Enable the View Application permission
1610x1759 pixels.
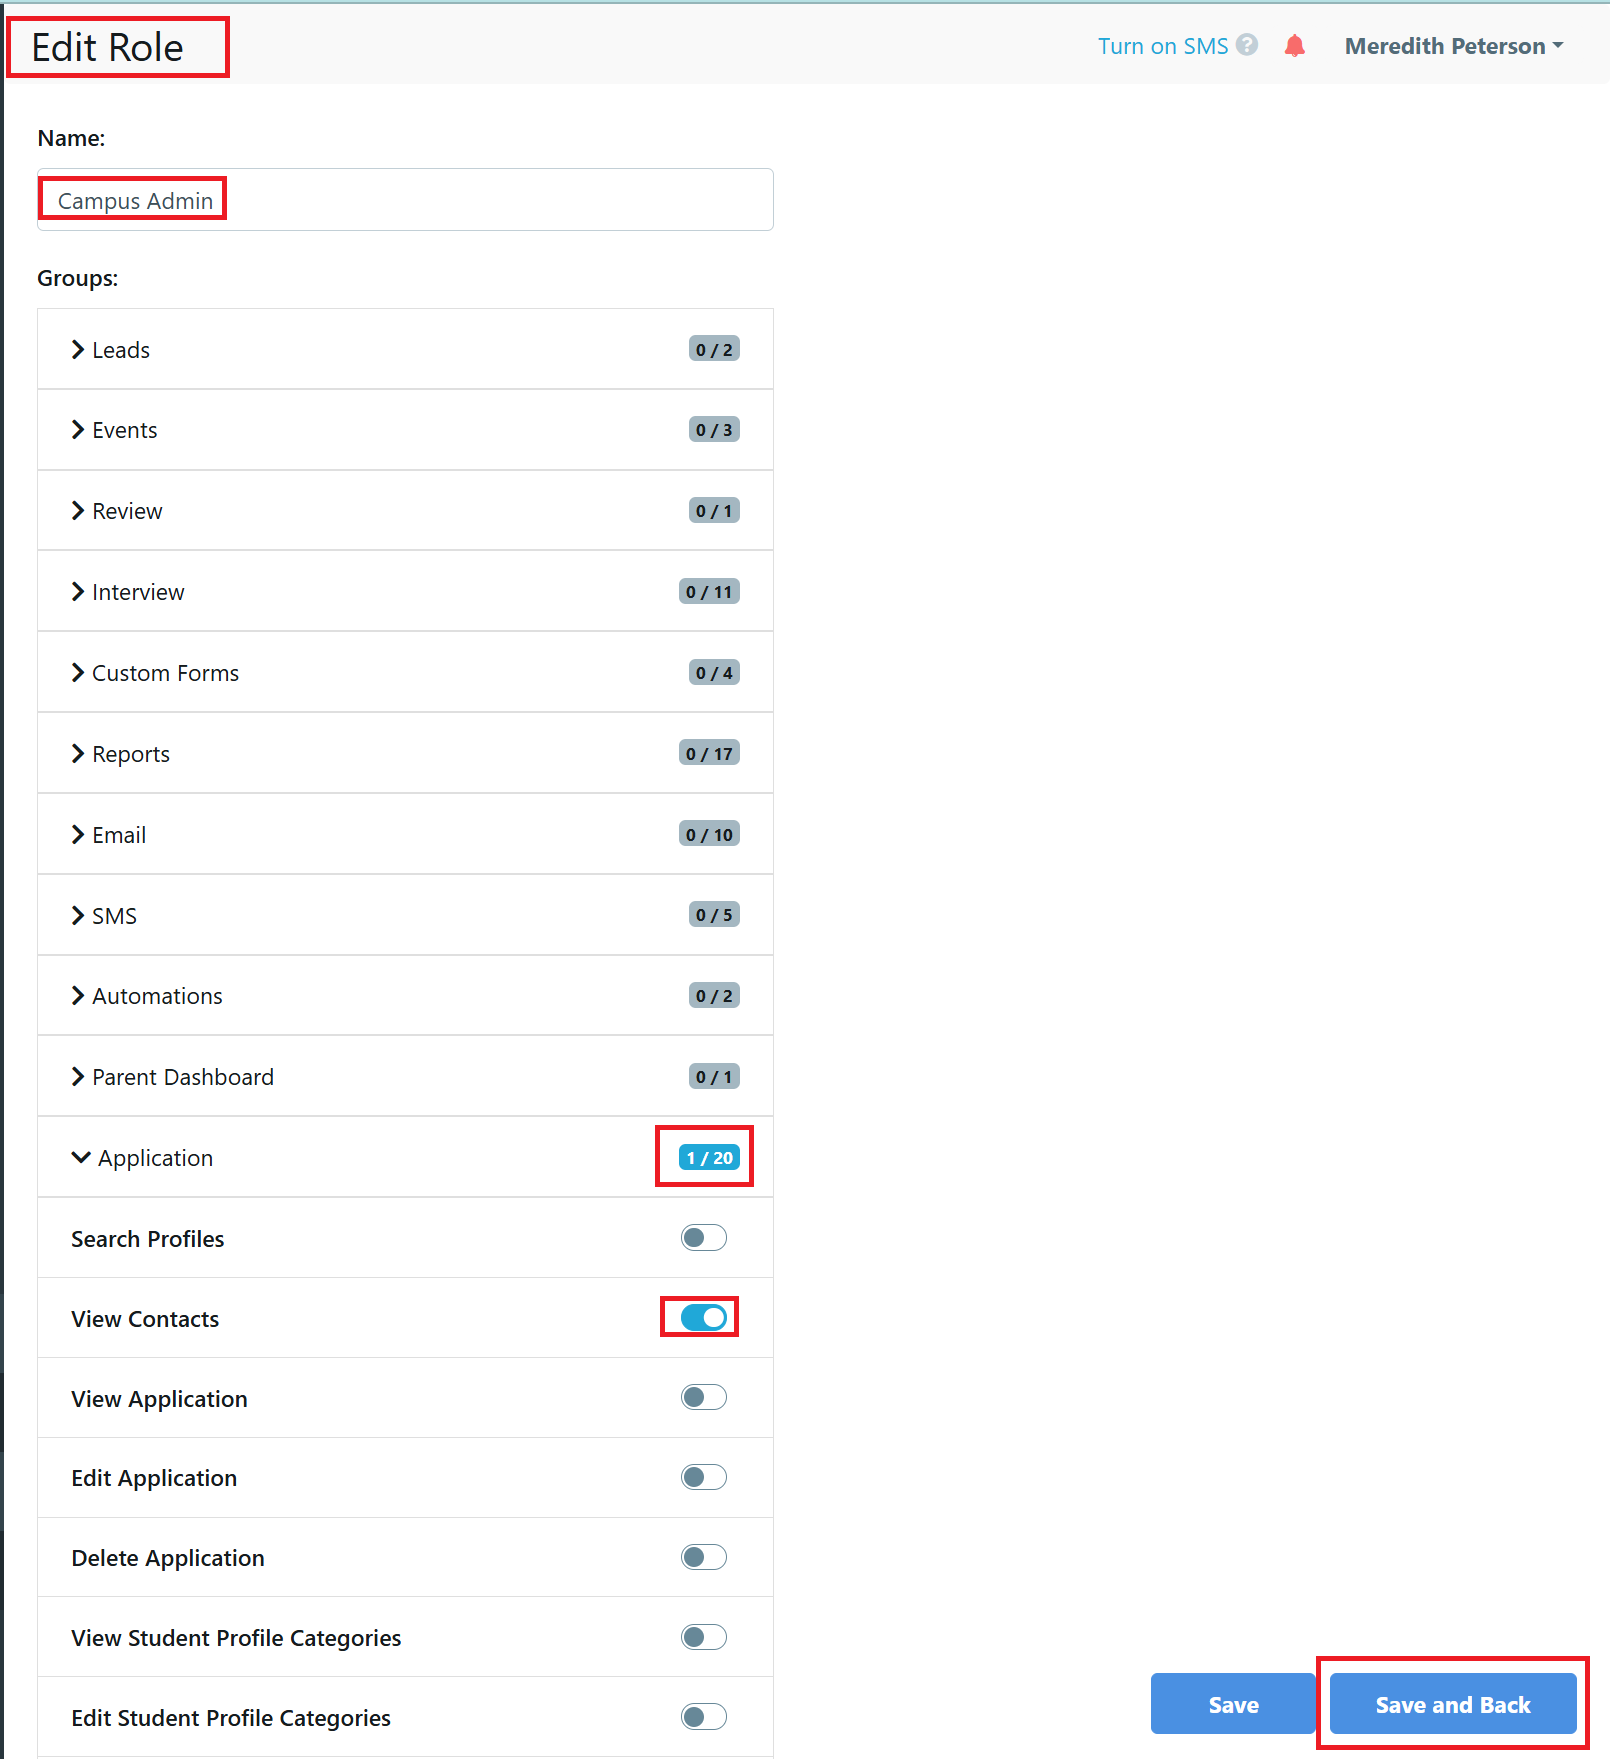(703, 1397)
